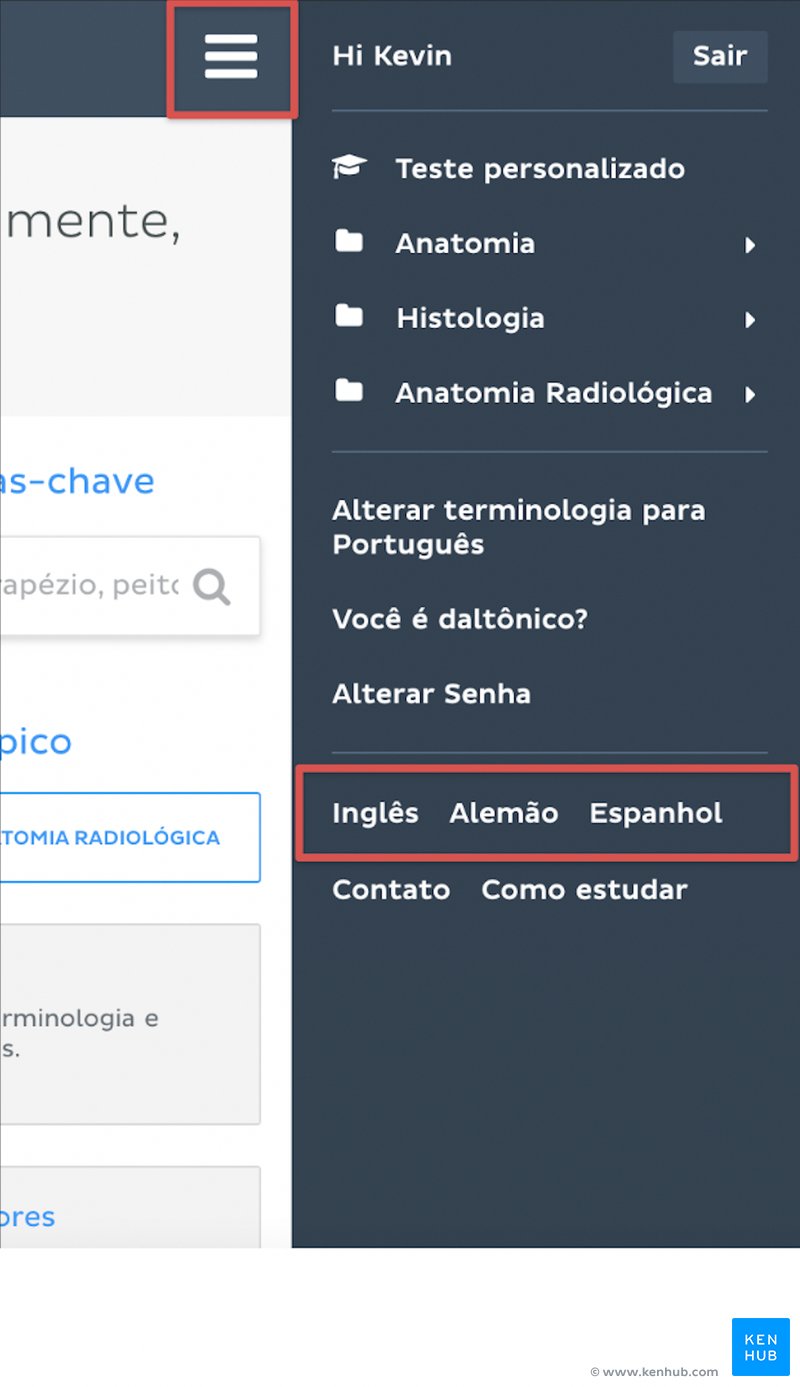The width and height of the screenshot is (800, 1387).
Task: Switch language to Espanhol
Action: click(656, 814)
